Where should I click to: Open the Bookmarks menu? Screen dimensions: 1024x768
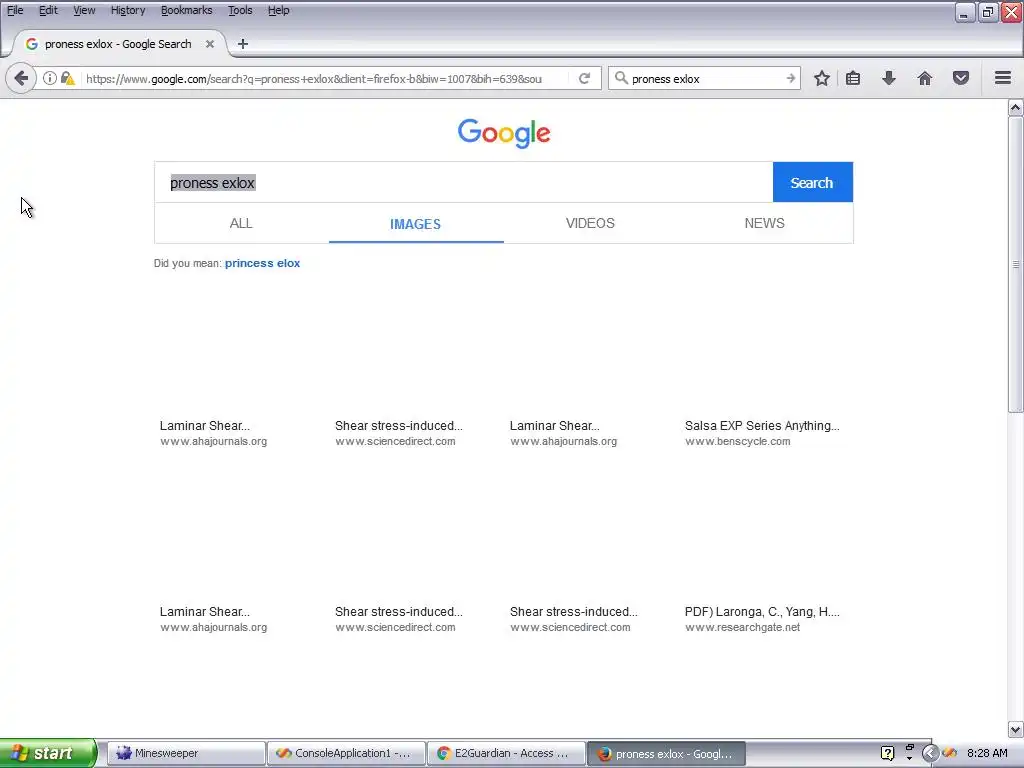click(x=186, y=10)
